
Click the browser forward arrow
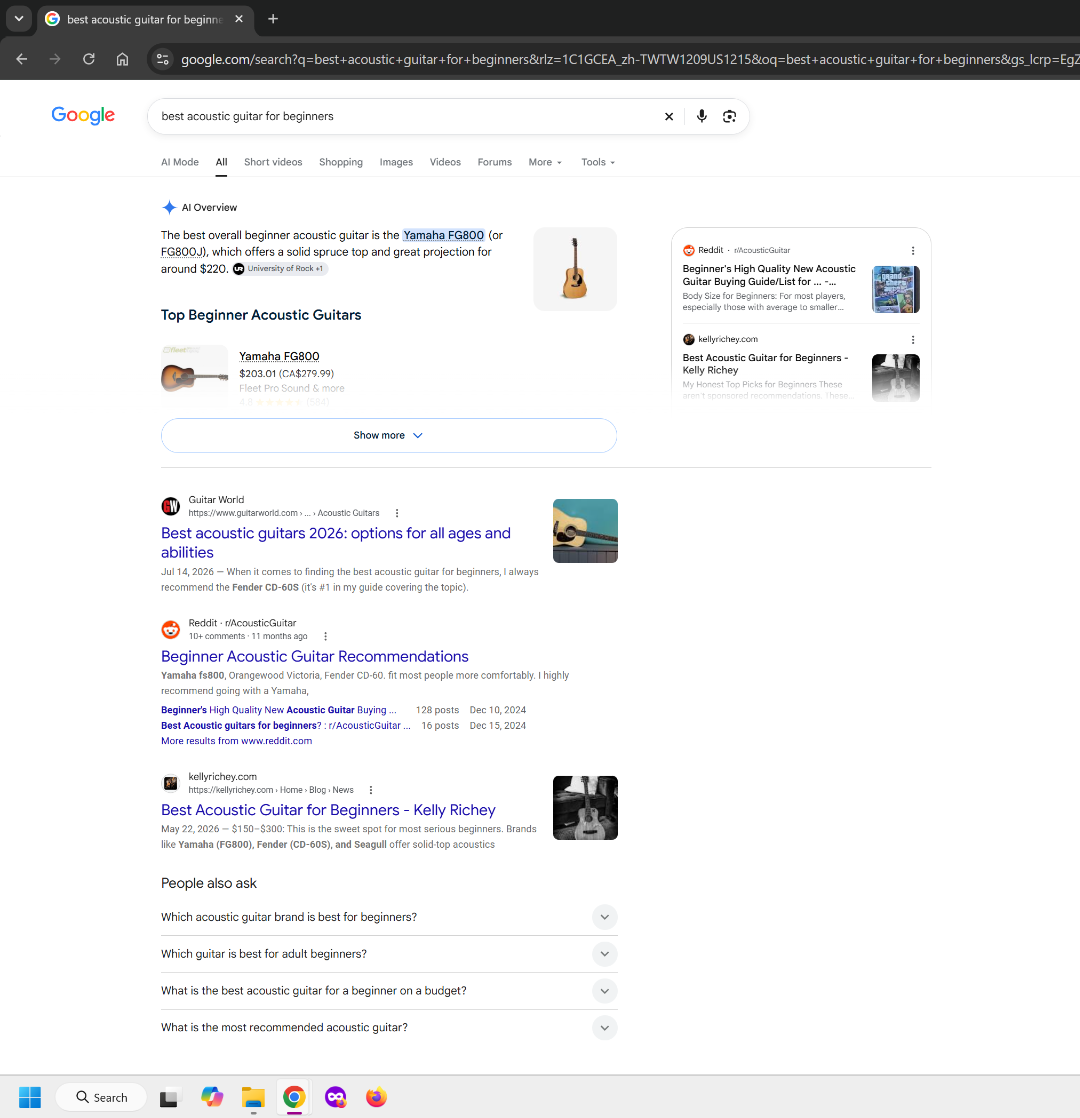[55, 59]
